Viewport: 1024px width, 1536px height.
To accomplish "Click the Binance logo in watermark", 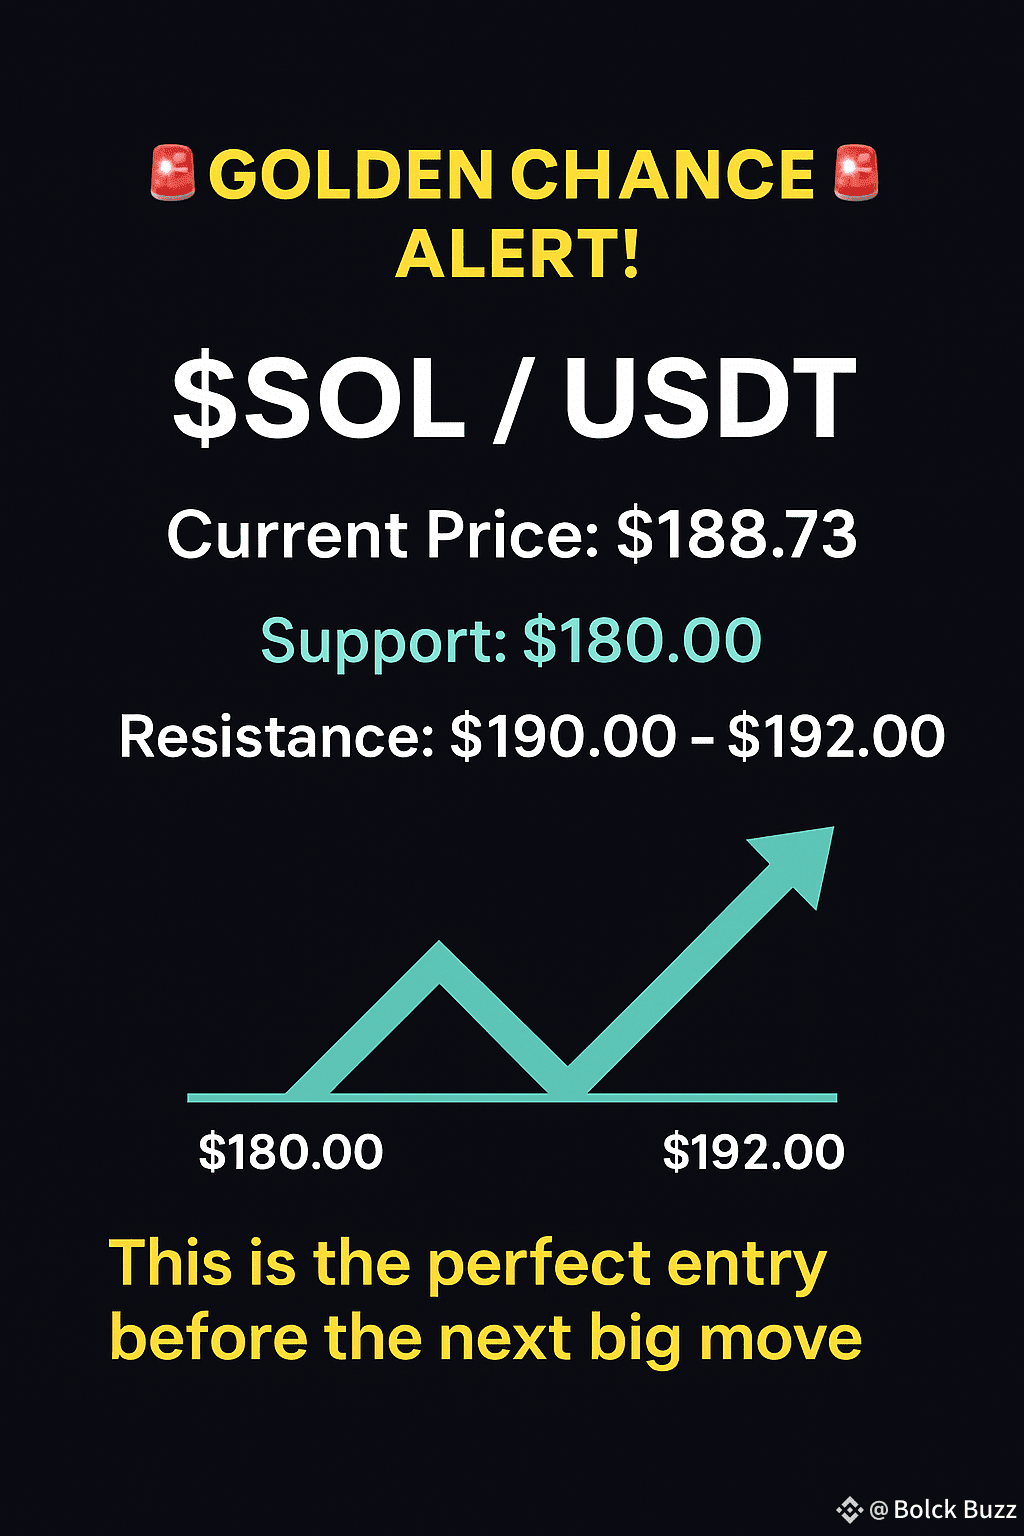I will tap(849, 1509).
